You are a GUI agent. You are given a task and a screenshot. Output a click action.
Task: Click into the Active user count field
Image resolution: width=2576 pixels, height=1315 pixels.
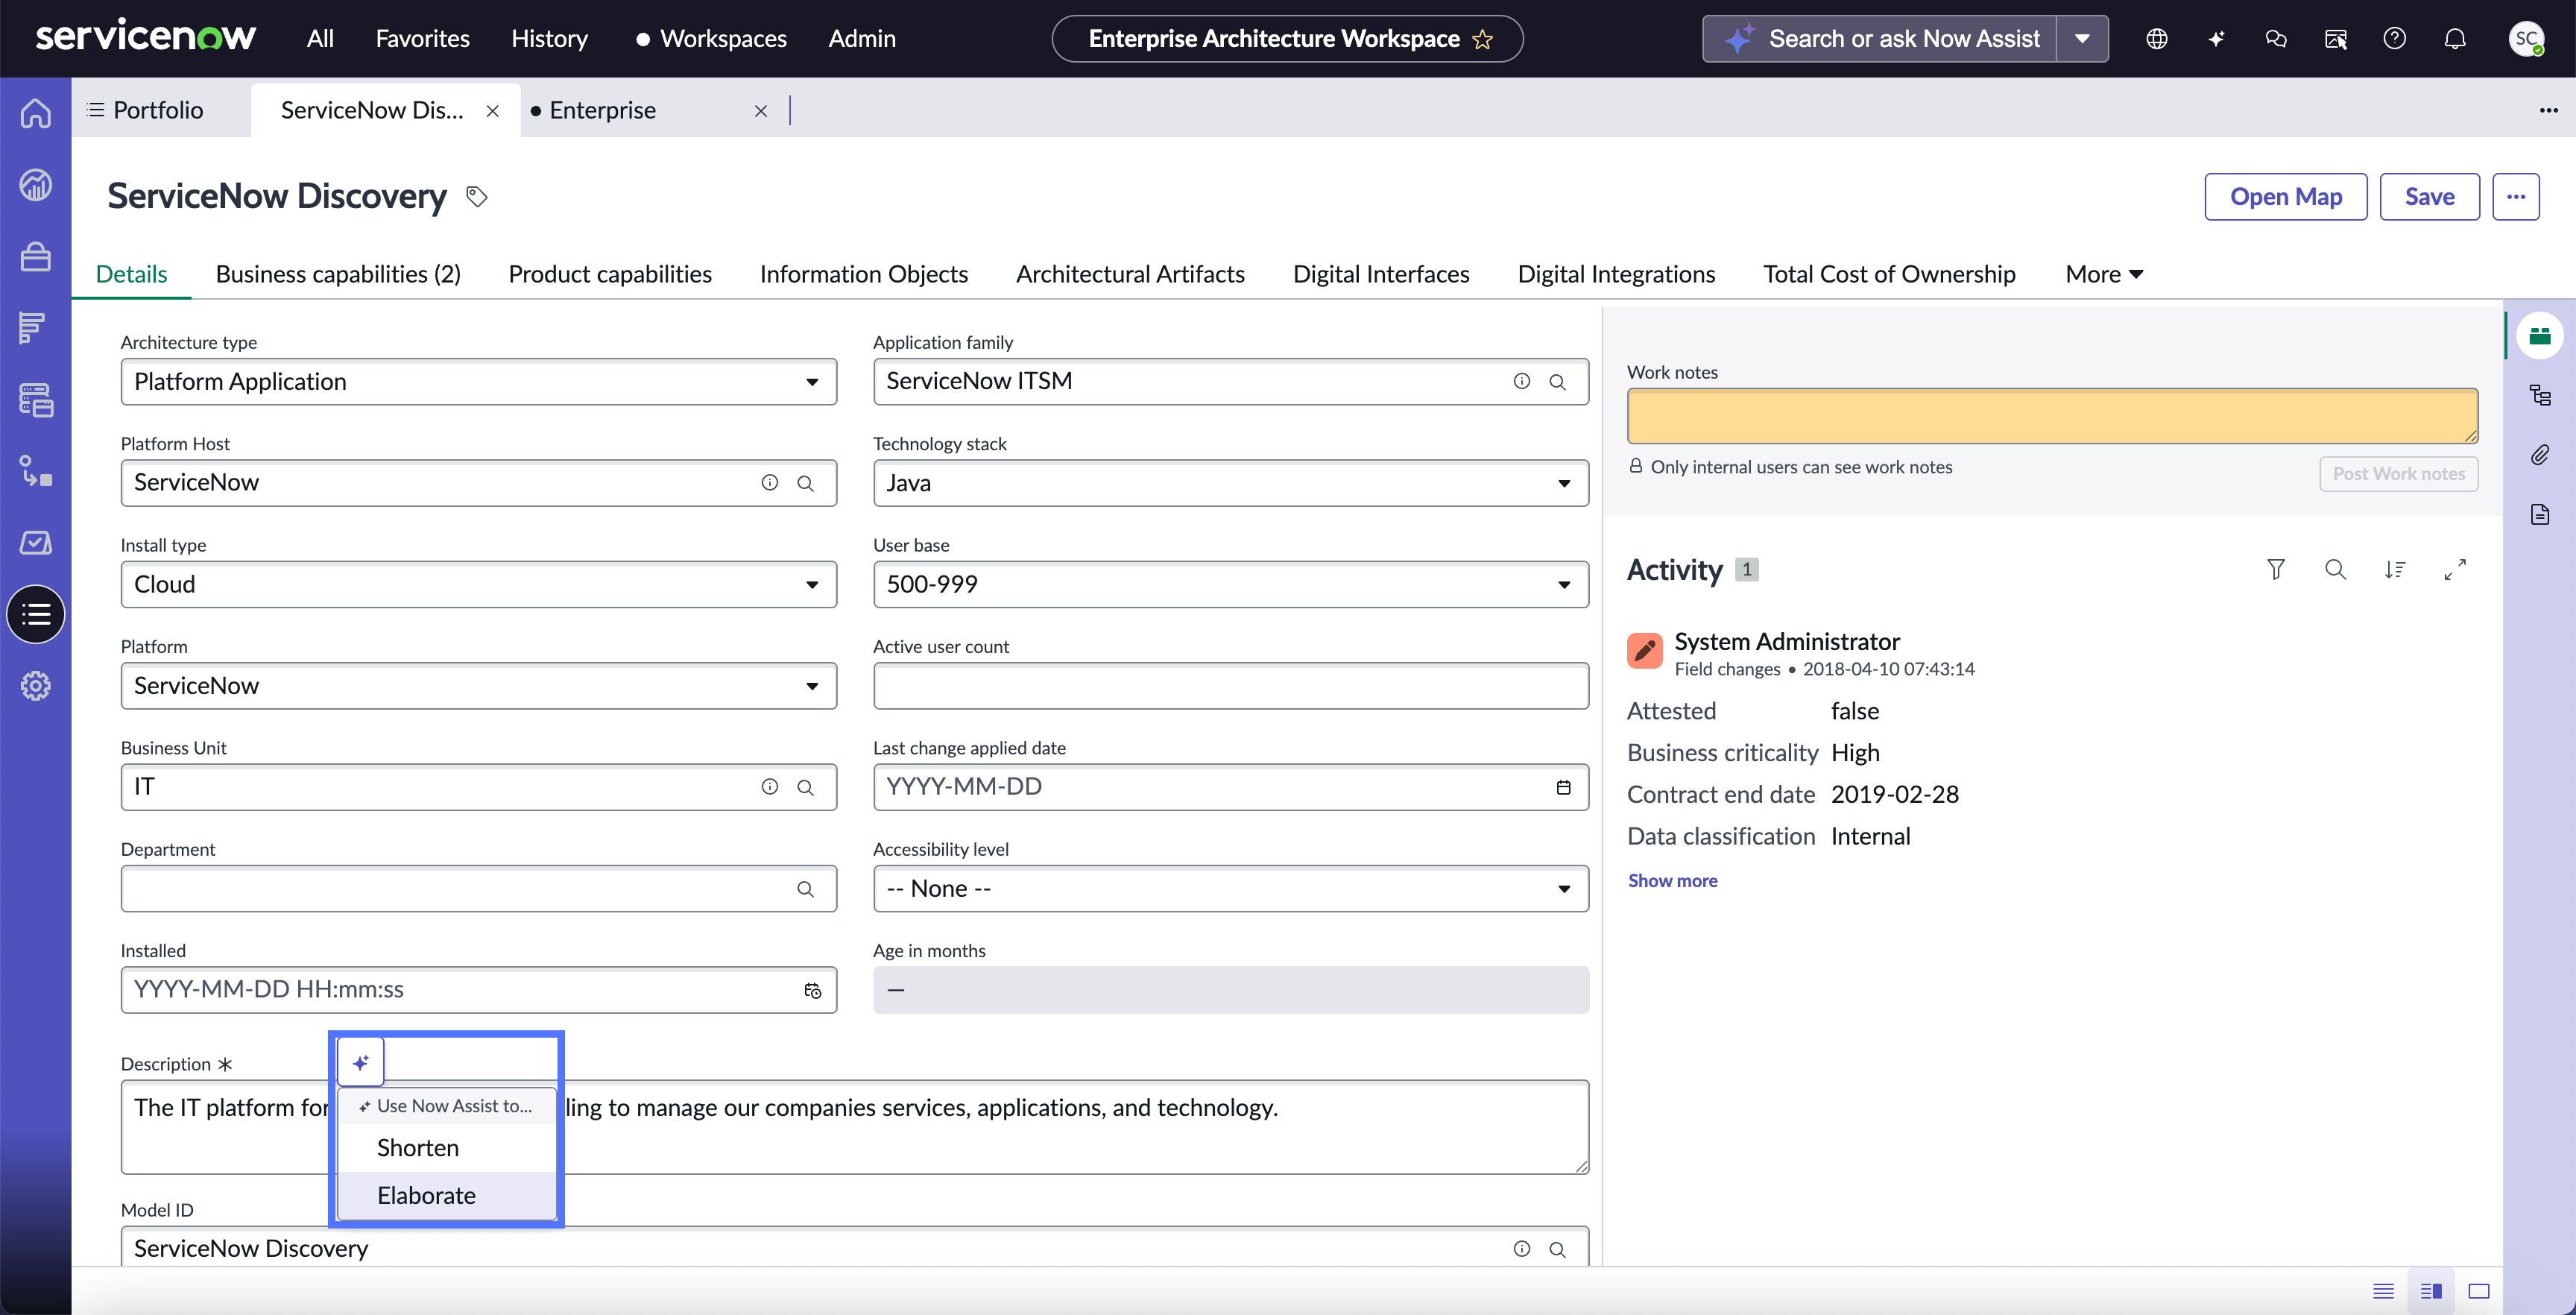(1230, 686)
